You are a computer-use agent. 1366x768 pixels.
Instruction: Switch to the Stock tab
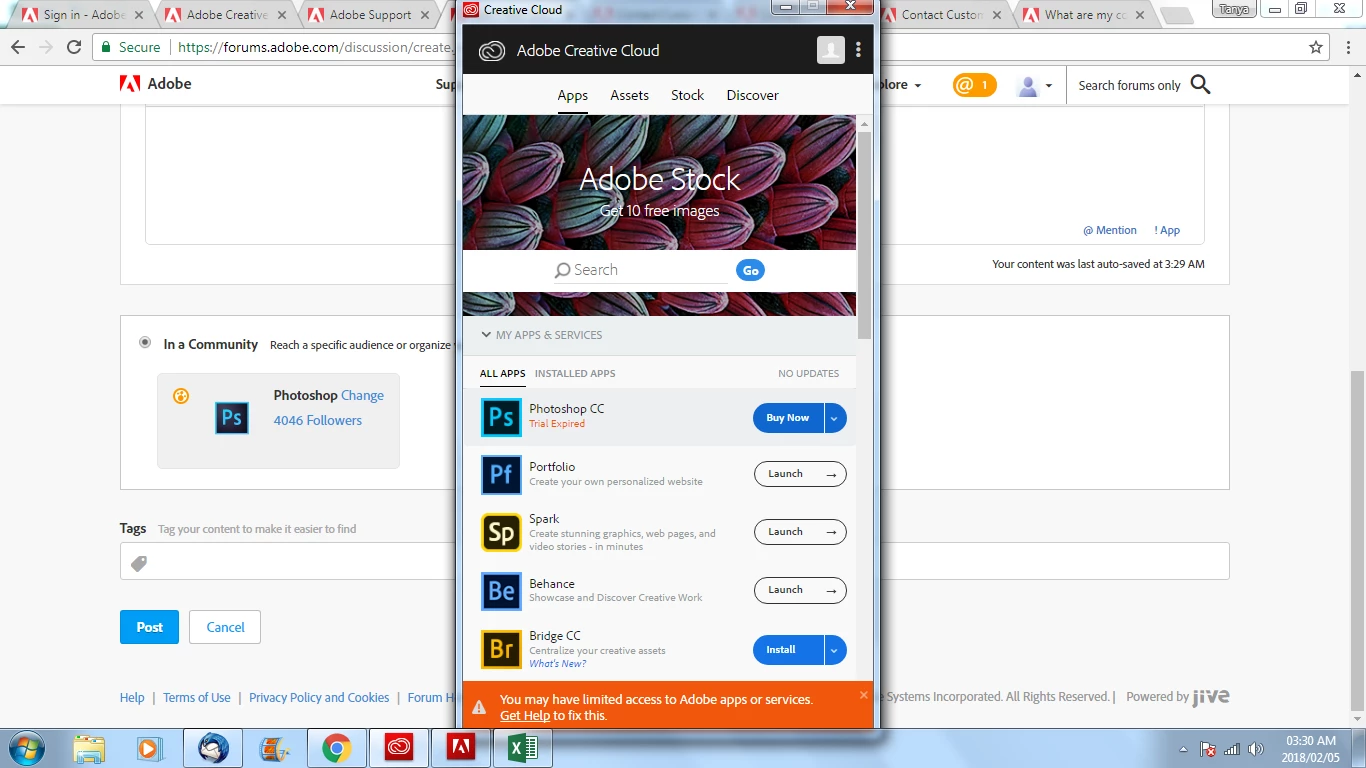[x=688, y=95]
